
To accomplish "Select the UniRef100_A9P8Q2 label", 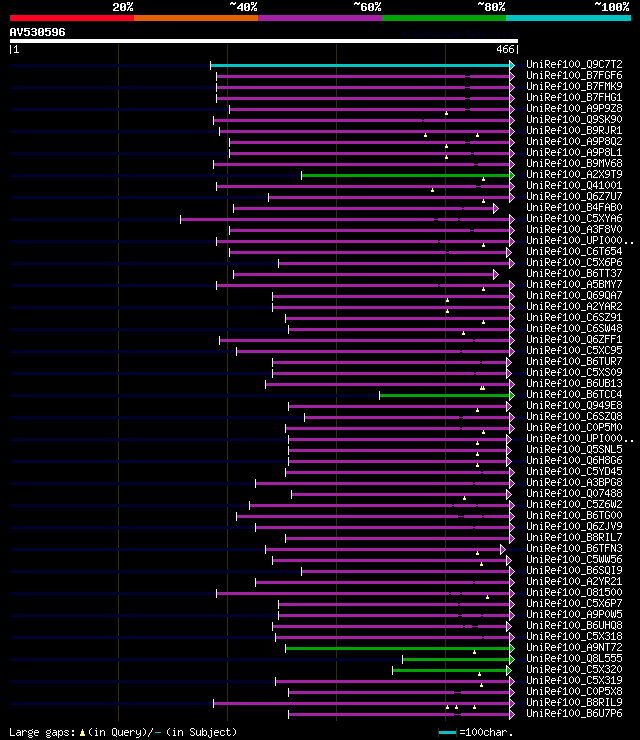I will click(x=574, y=142).
